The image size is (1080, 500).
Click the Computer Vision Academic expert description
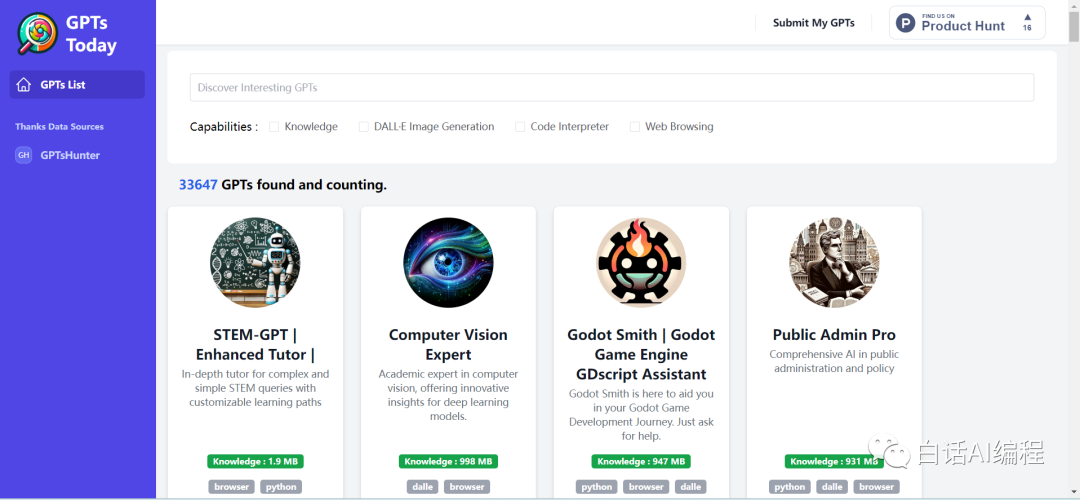tap(448, 395)
